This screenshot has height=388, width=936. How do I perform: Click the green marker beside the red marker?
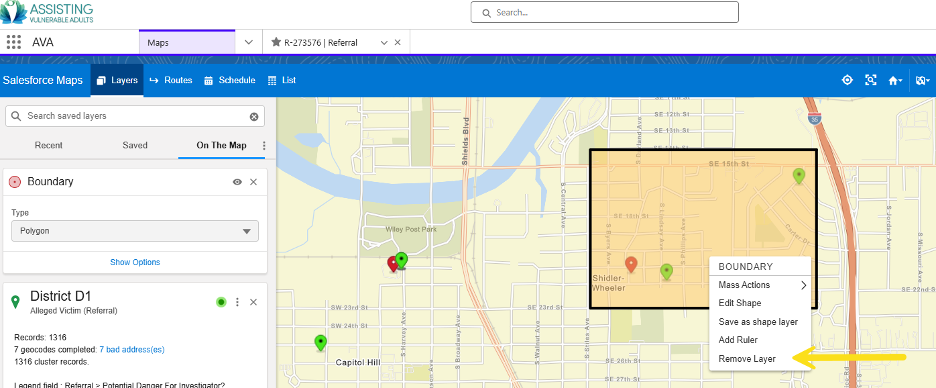pyautogui.click(x=402, y=260)
